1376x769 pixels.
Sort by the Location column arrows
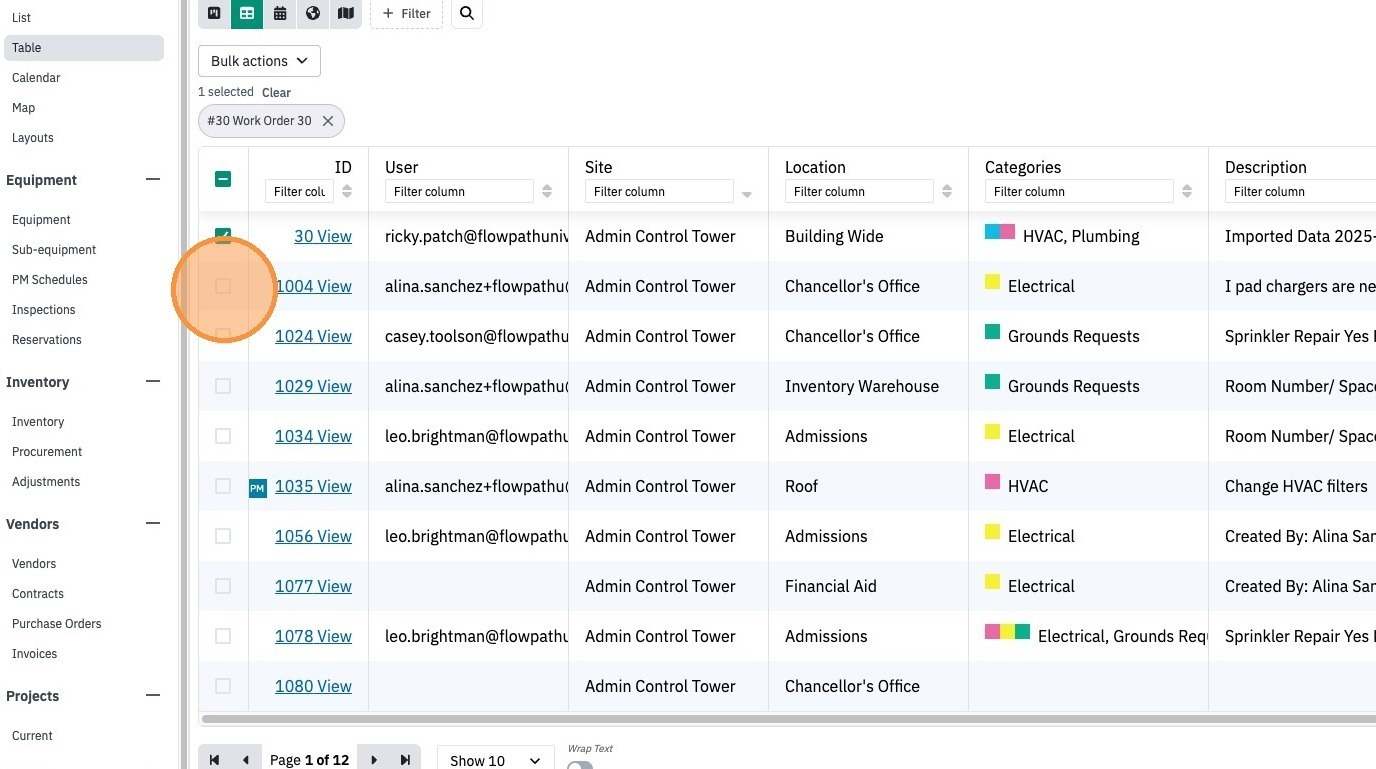click(x=947, y=191)
